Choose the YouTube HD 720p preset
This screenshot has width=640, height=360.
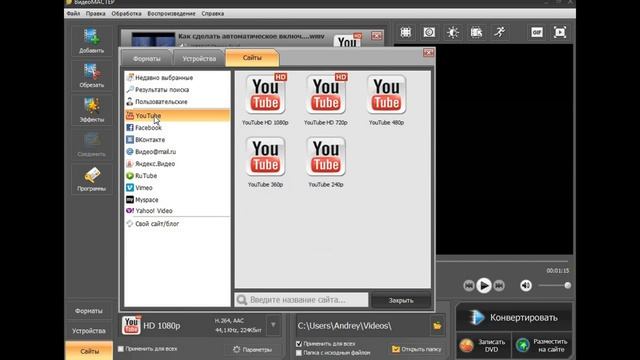326,99
